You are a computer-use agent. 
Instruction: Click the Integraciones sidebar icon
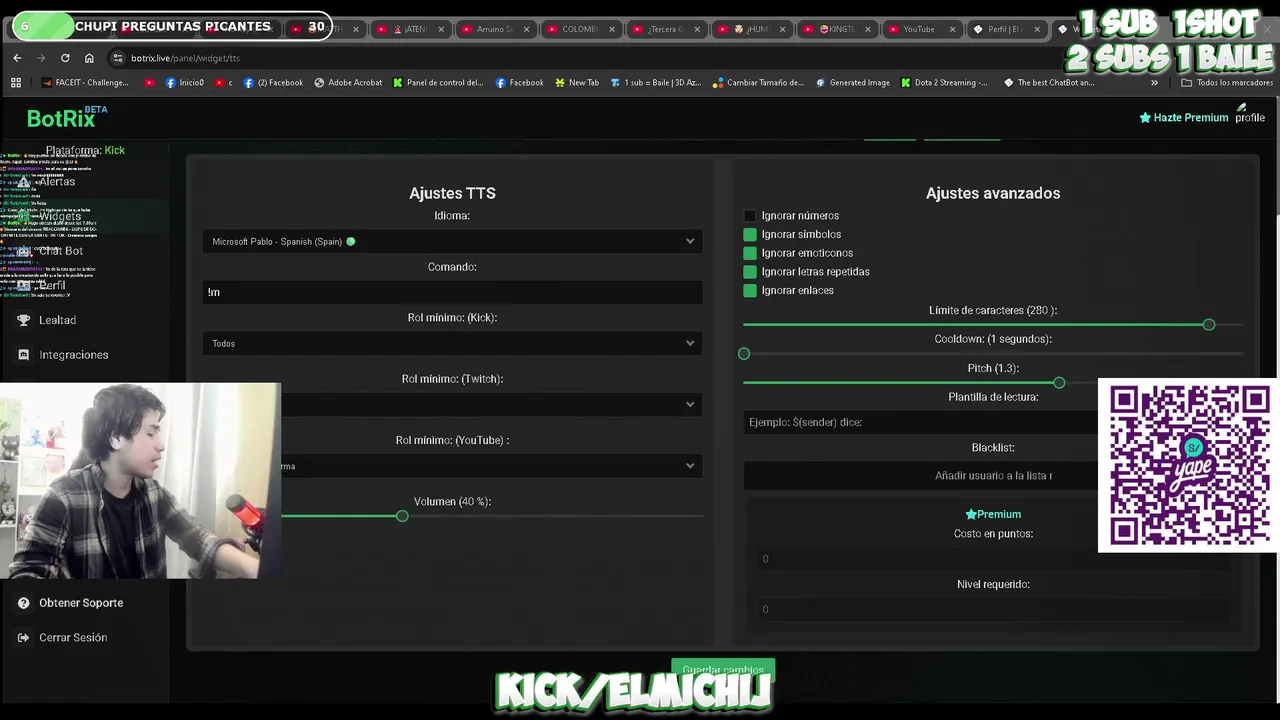click(24, 355)
